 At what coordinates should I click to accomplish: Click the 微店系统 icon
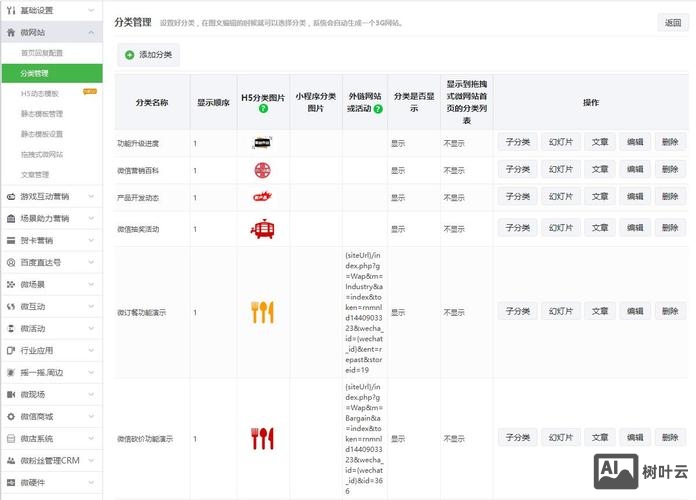pyautogui.click(x=11, y=439)
